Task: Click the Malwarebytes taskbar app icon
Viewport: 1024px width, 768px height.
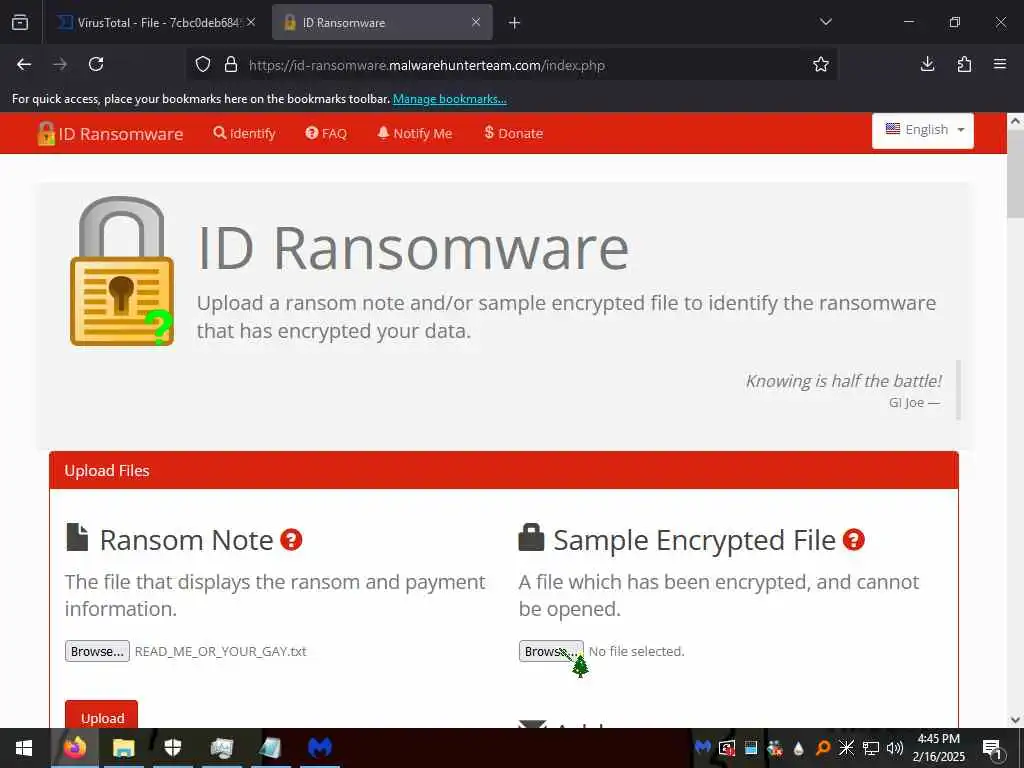Action: (x=320, y=748)
